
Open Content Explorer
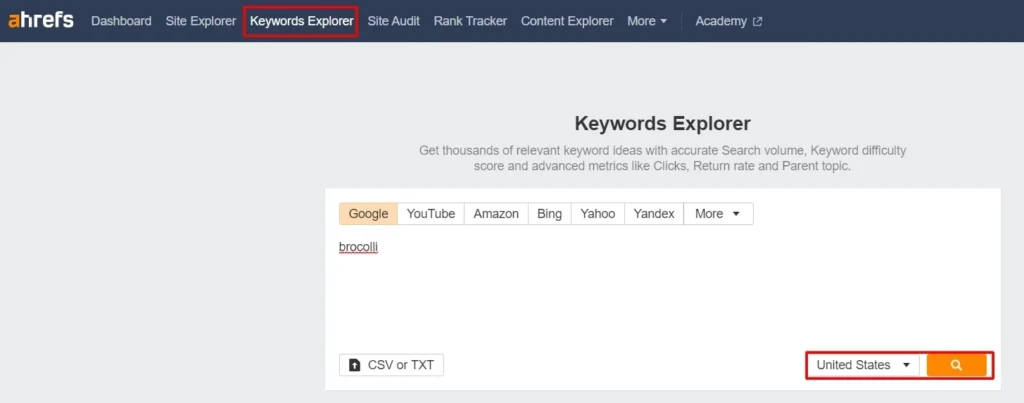click(x=567, y=21)
